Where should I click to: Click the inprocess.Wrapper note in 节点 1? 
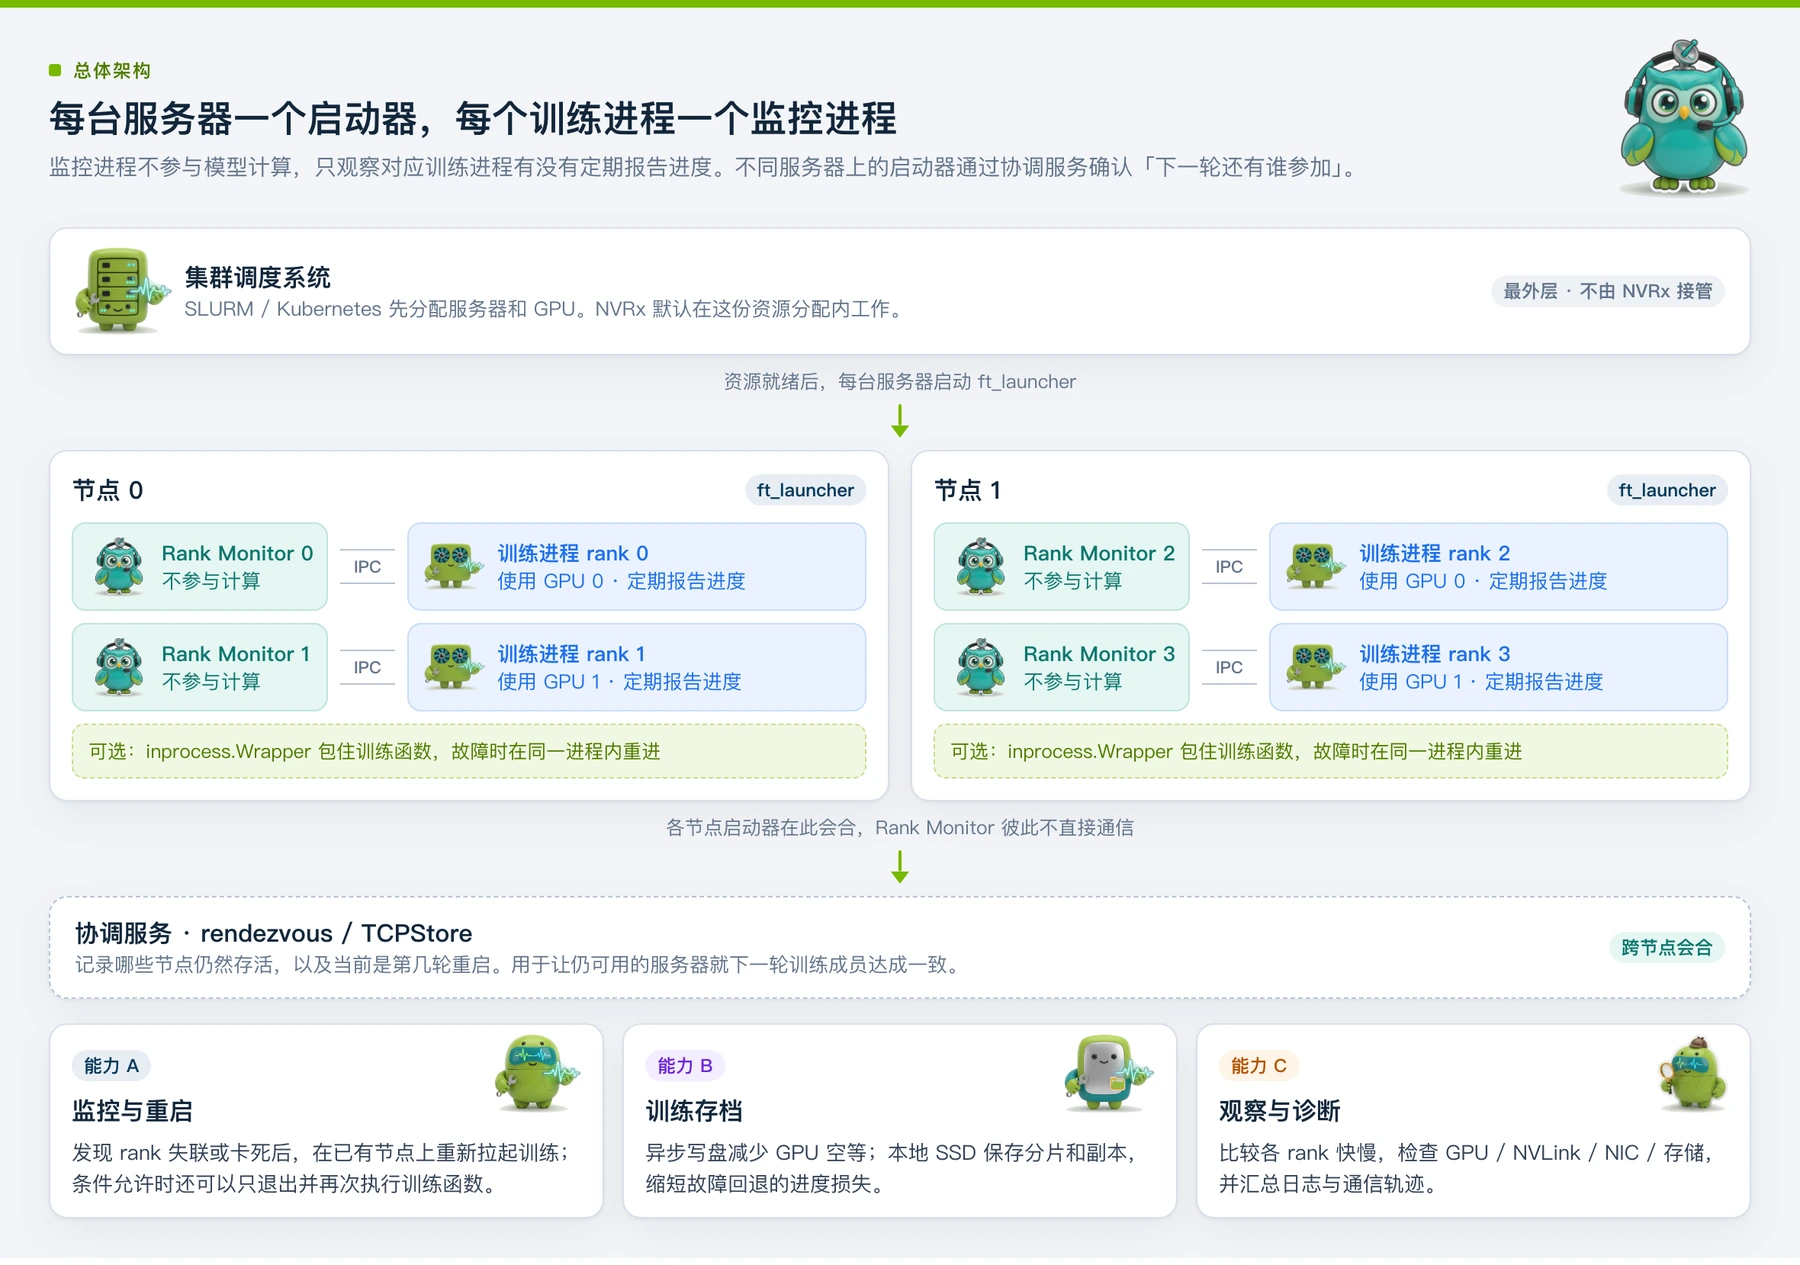1331,751
